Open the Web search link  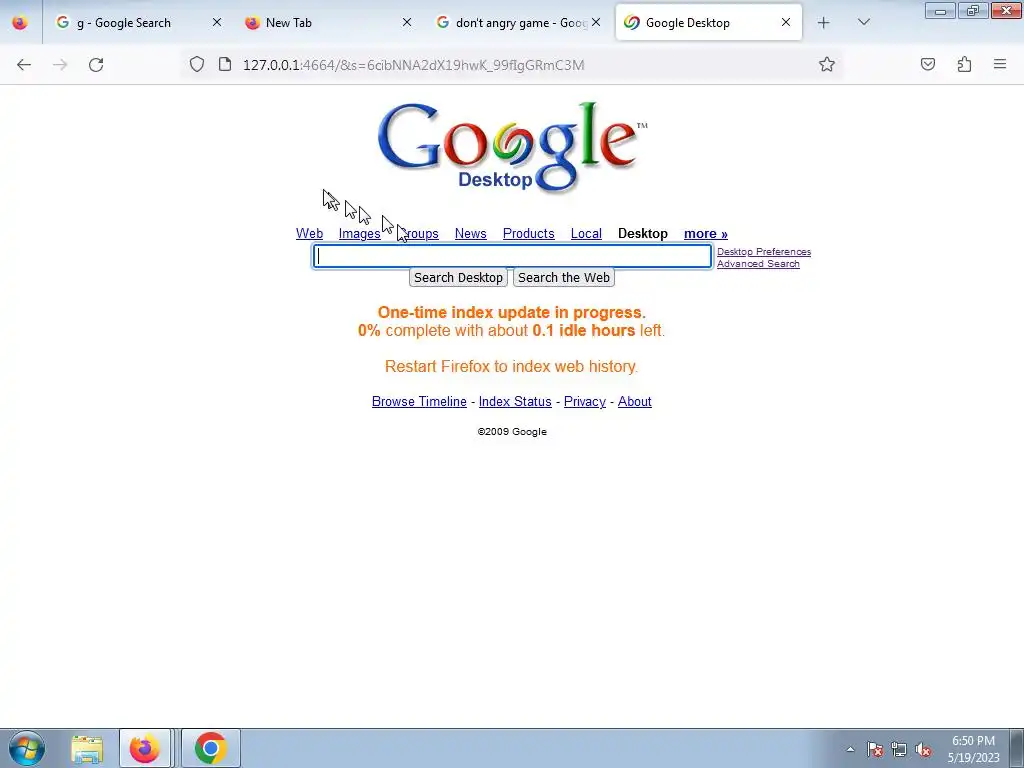tap(310, 233)
